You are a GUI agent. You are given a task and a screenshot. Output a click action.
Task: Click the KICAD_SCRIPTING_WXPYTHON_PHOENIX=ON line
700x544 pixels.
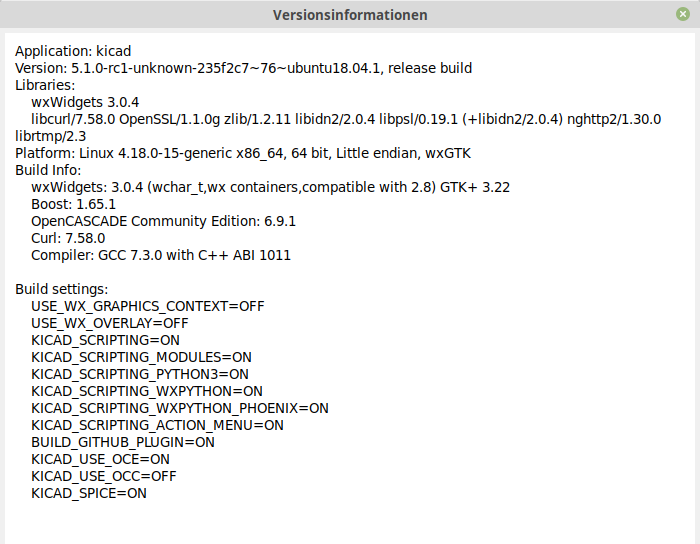[180, 408]
